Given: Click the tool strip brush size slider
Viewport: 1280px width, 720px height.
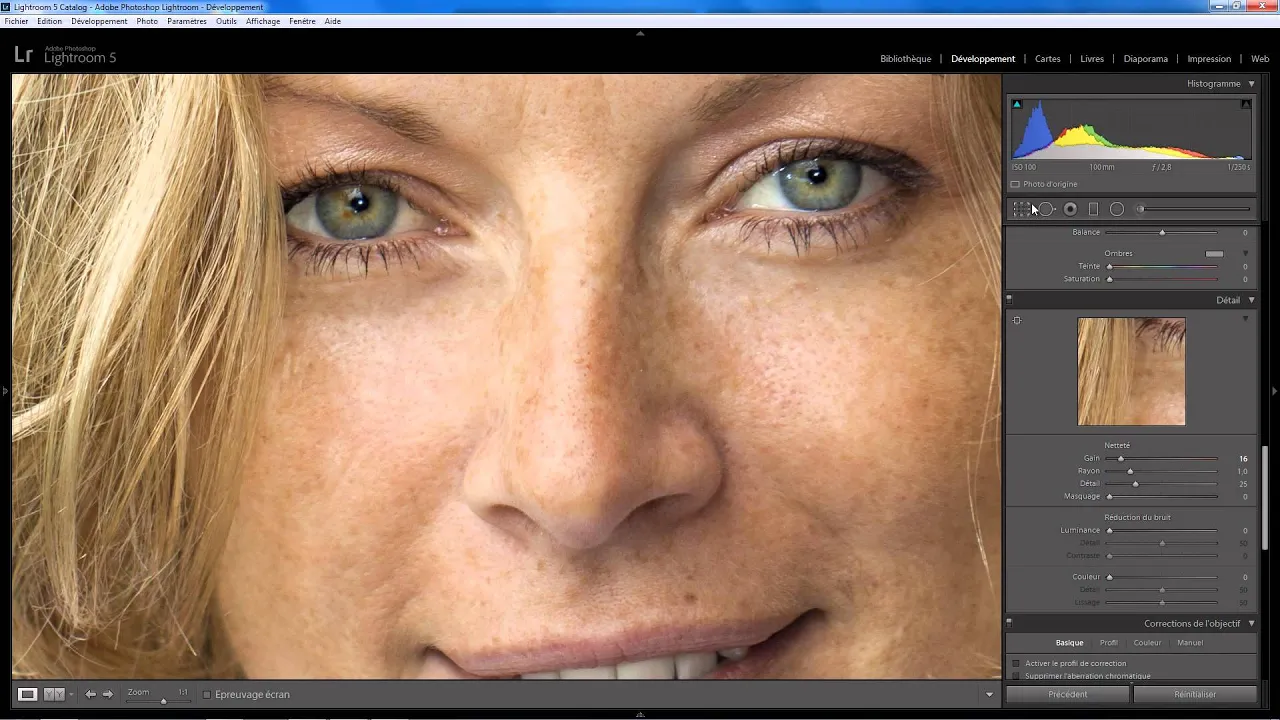Looking at the screenshot, I should 1193,209.
